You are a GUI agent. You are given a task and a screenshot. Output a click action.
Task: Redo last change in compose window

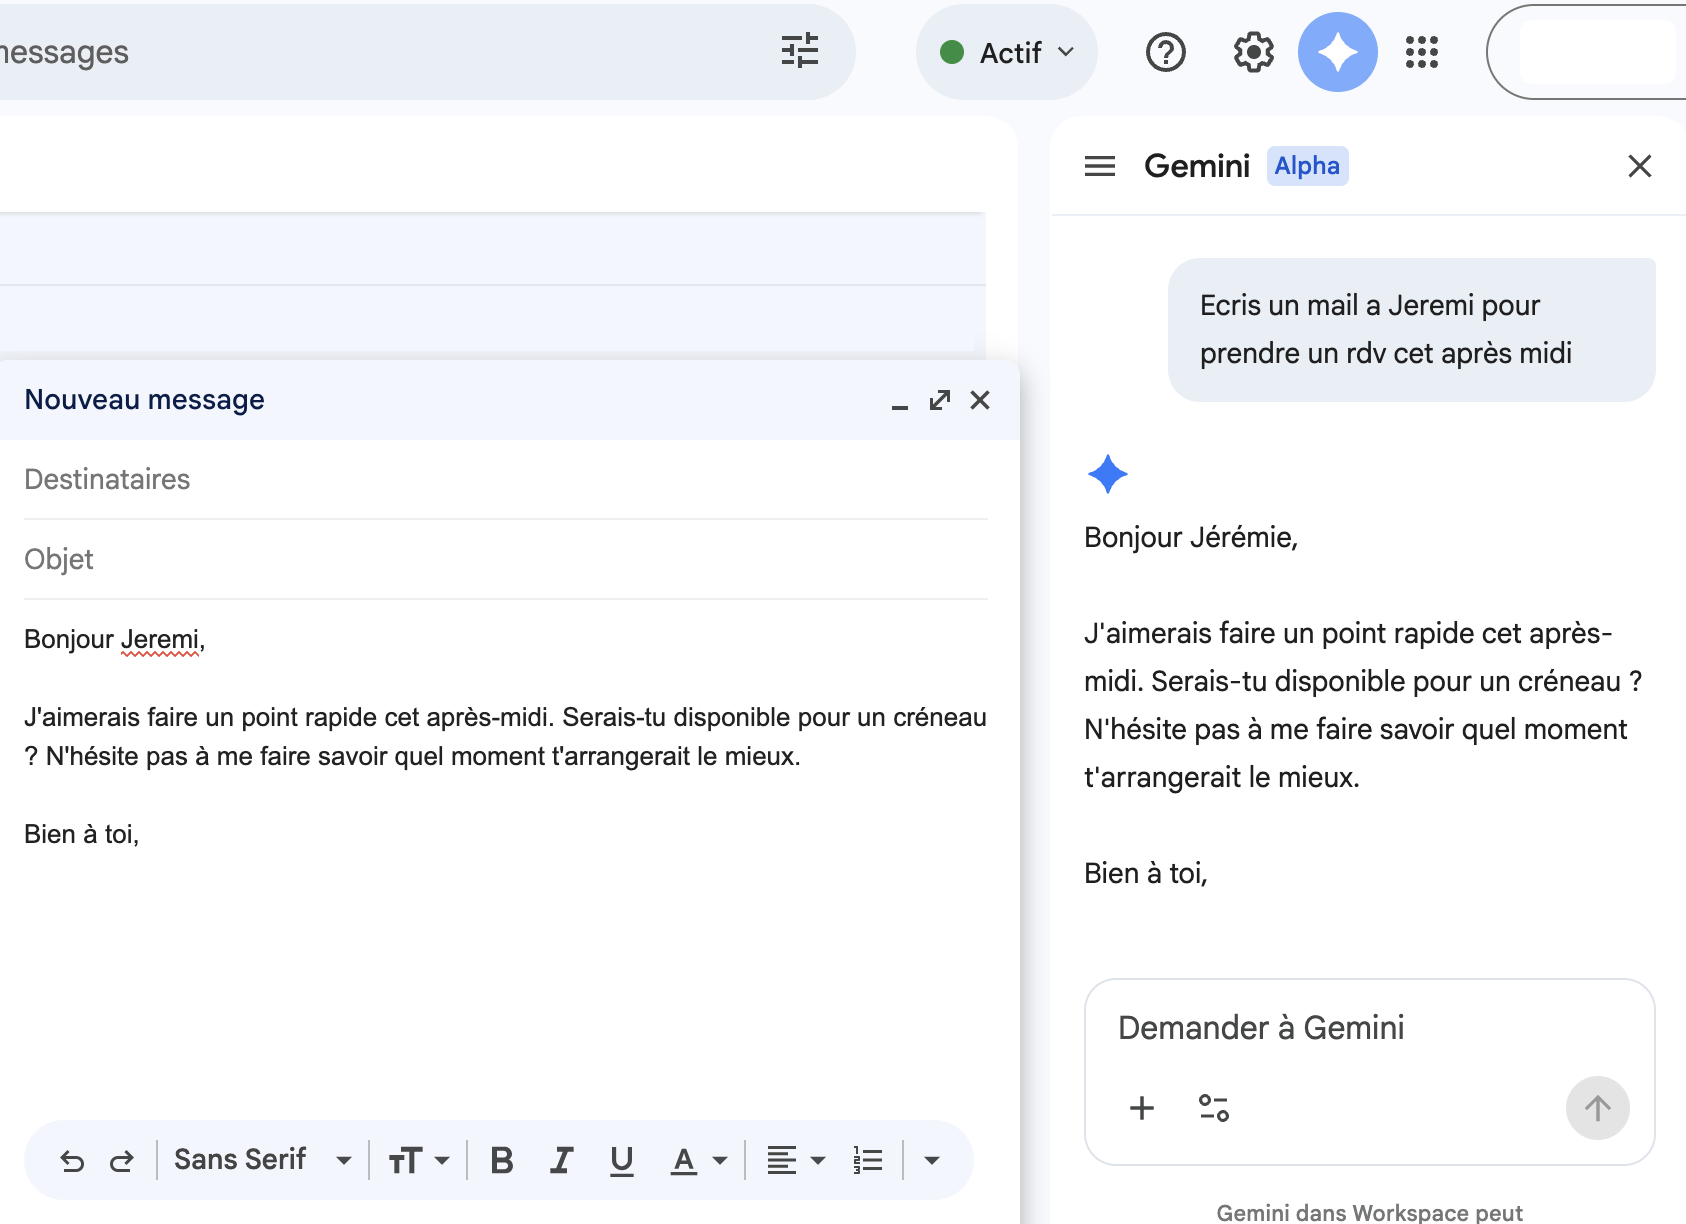[122, 1160]
